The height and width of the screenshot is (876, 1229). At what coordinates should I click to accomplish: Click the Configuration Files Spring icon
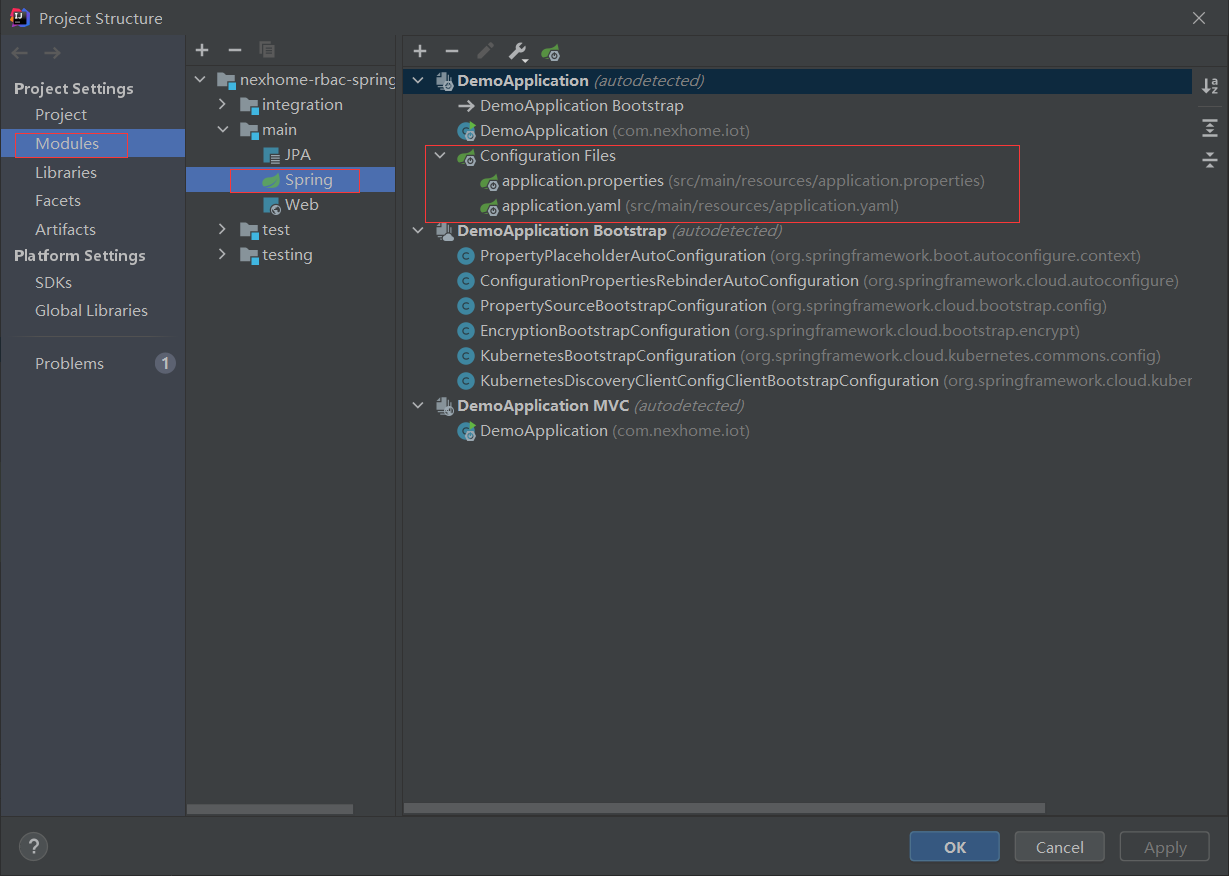(x=466, y=156)
